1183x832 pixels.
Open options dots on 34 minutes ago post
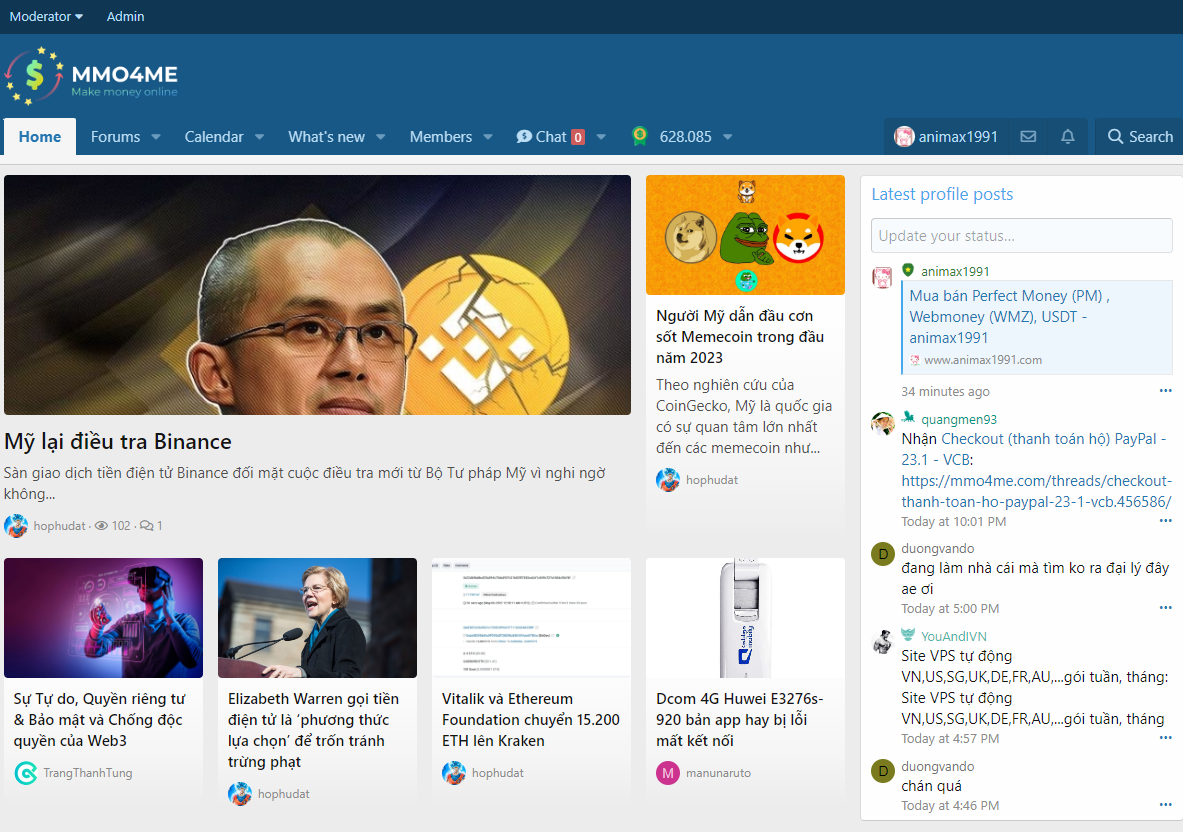[1166, 391]
